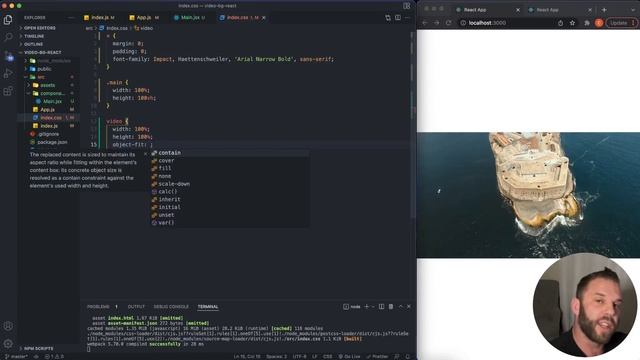Close the first React App browser tab
Screen dimensions: 640x360
[518, 10]
